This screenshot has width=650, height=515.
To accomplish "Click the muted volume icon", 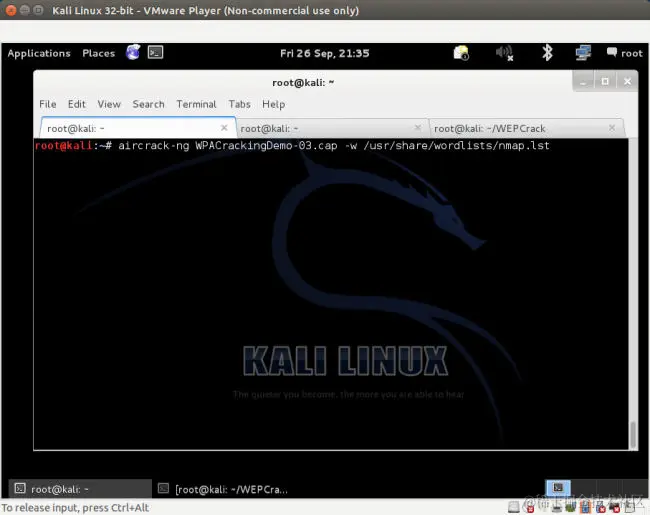I will click(504, 53).
